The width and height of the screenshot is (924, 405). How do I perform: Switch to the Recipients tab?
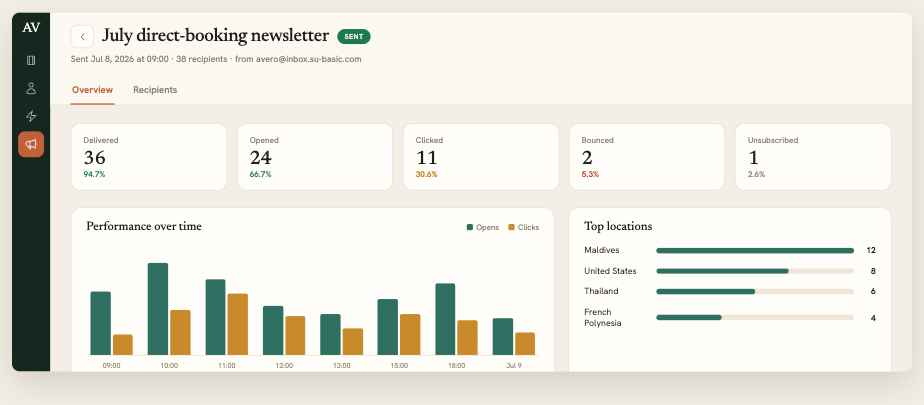tap(155, 90)
